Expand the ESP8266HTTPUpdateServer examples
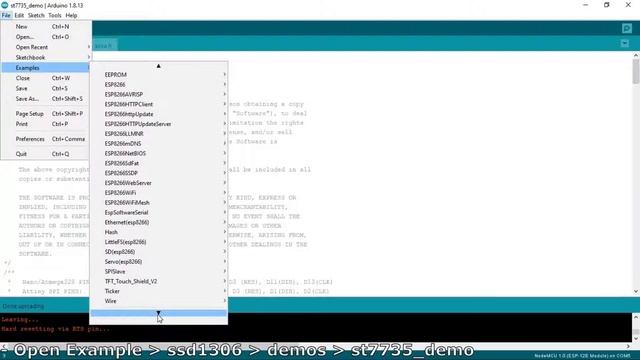 (159, 124)
